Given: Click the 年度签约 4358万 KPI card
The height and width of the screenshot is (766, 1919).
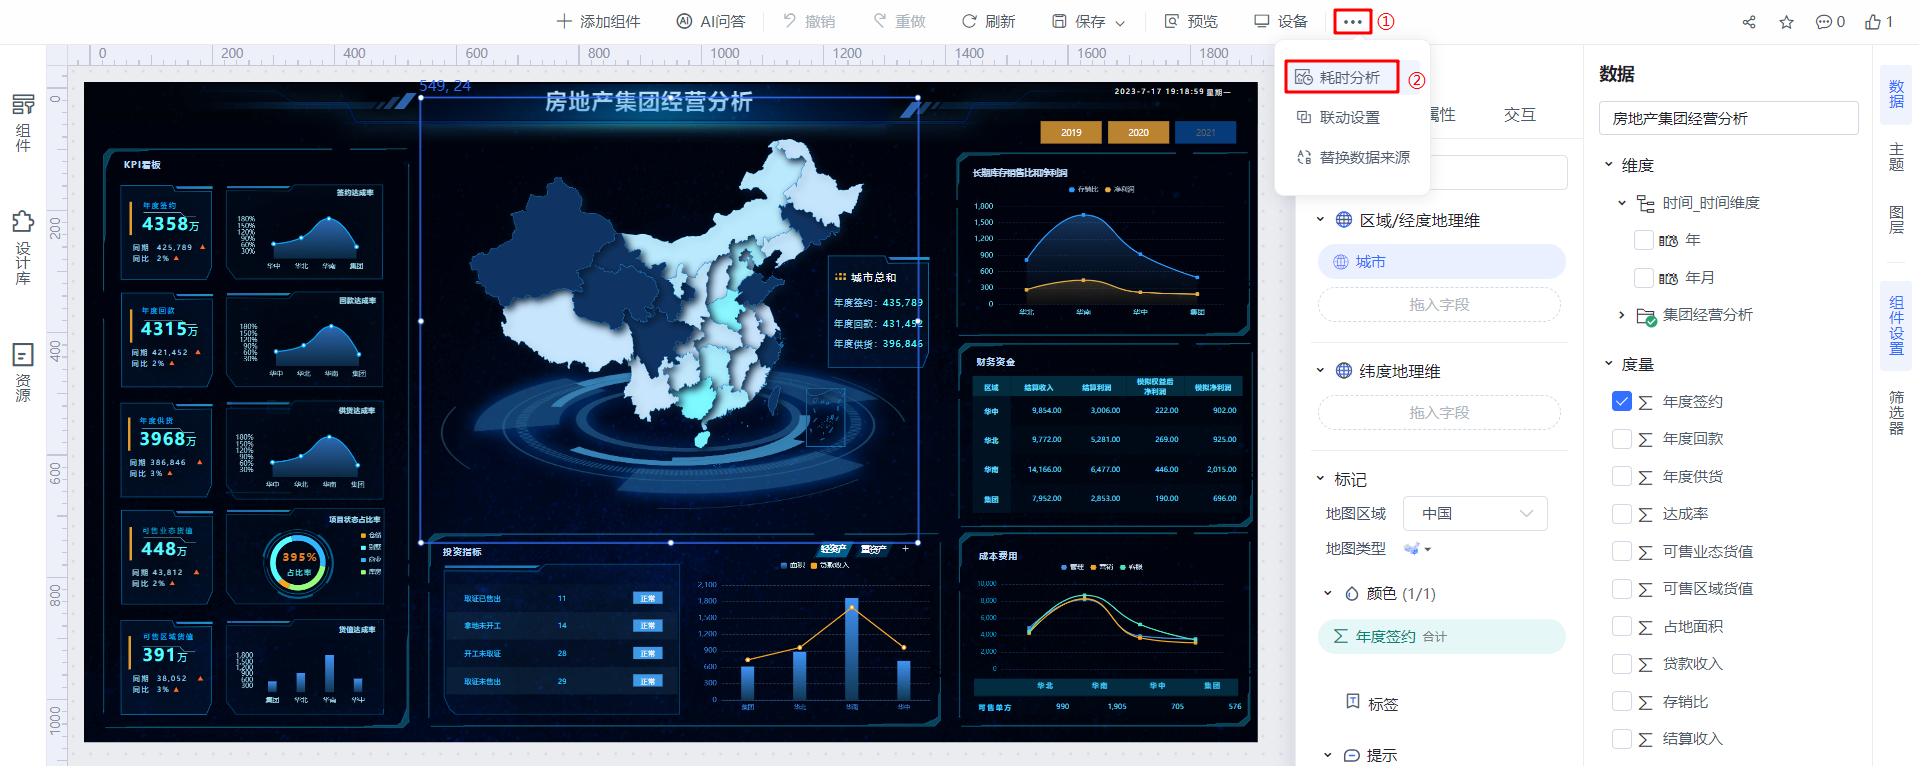Looking at the screenshot, I should 167,233.
